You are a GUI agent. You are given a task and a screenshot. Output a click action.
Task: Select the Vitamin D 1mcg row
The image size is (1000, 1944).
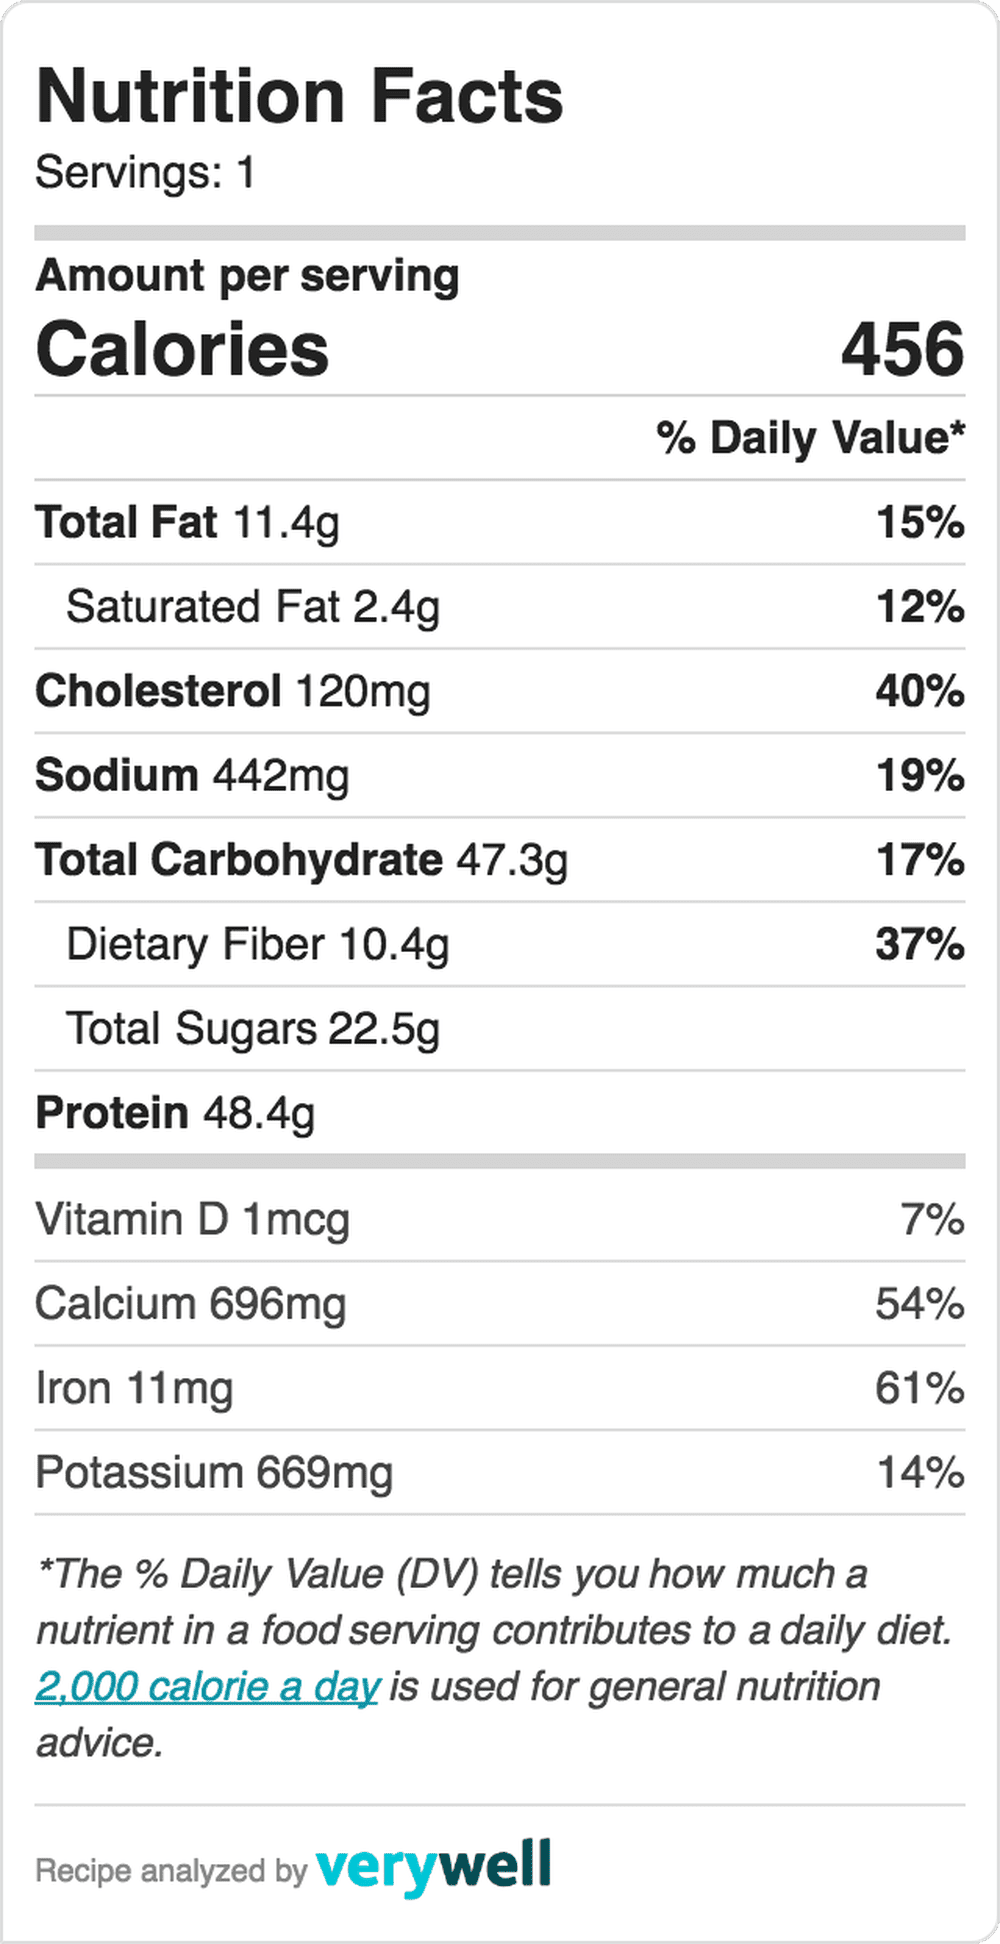[500, 1220]
